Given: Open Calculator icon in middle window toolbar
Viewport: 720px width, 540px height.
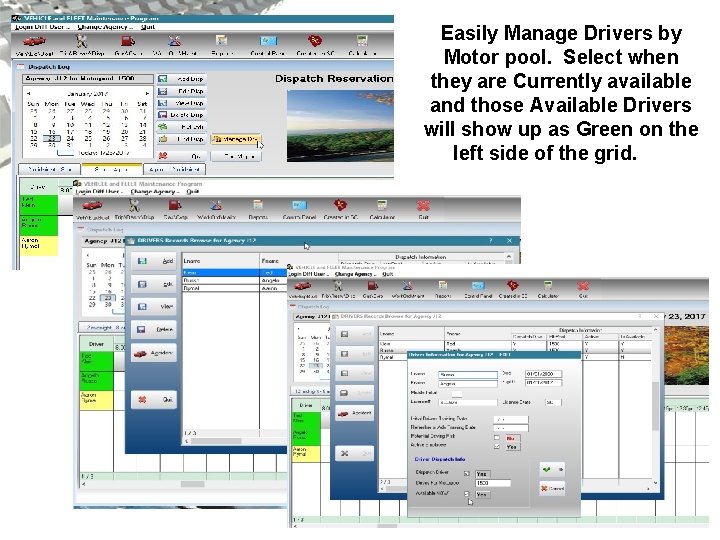Looking at the screenshot, I should (382, 205).
